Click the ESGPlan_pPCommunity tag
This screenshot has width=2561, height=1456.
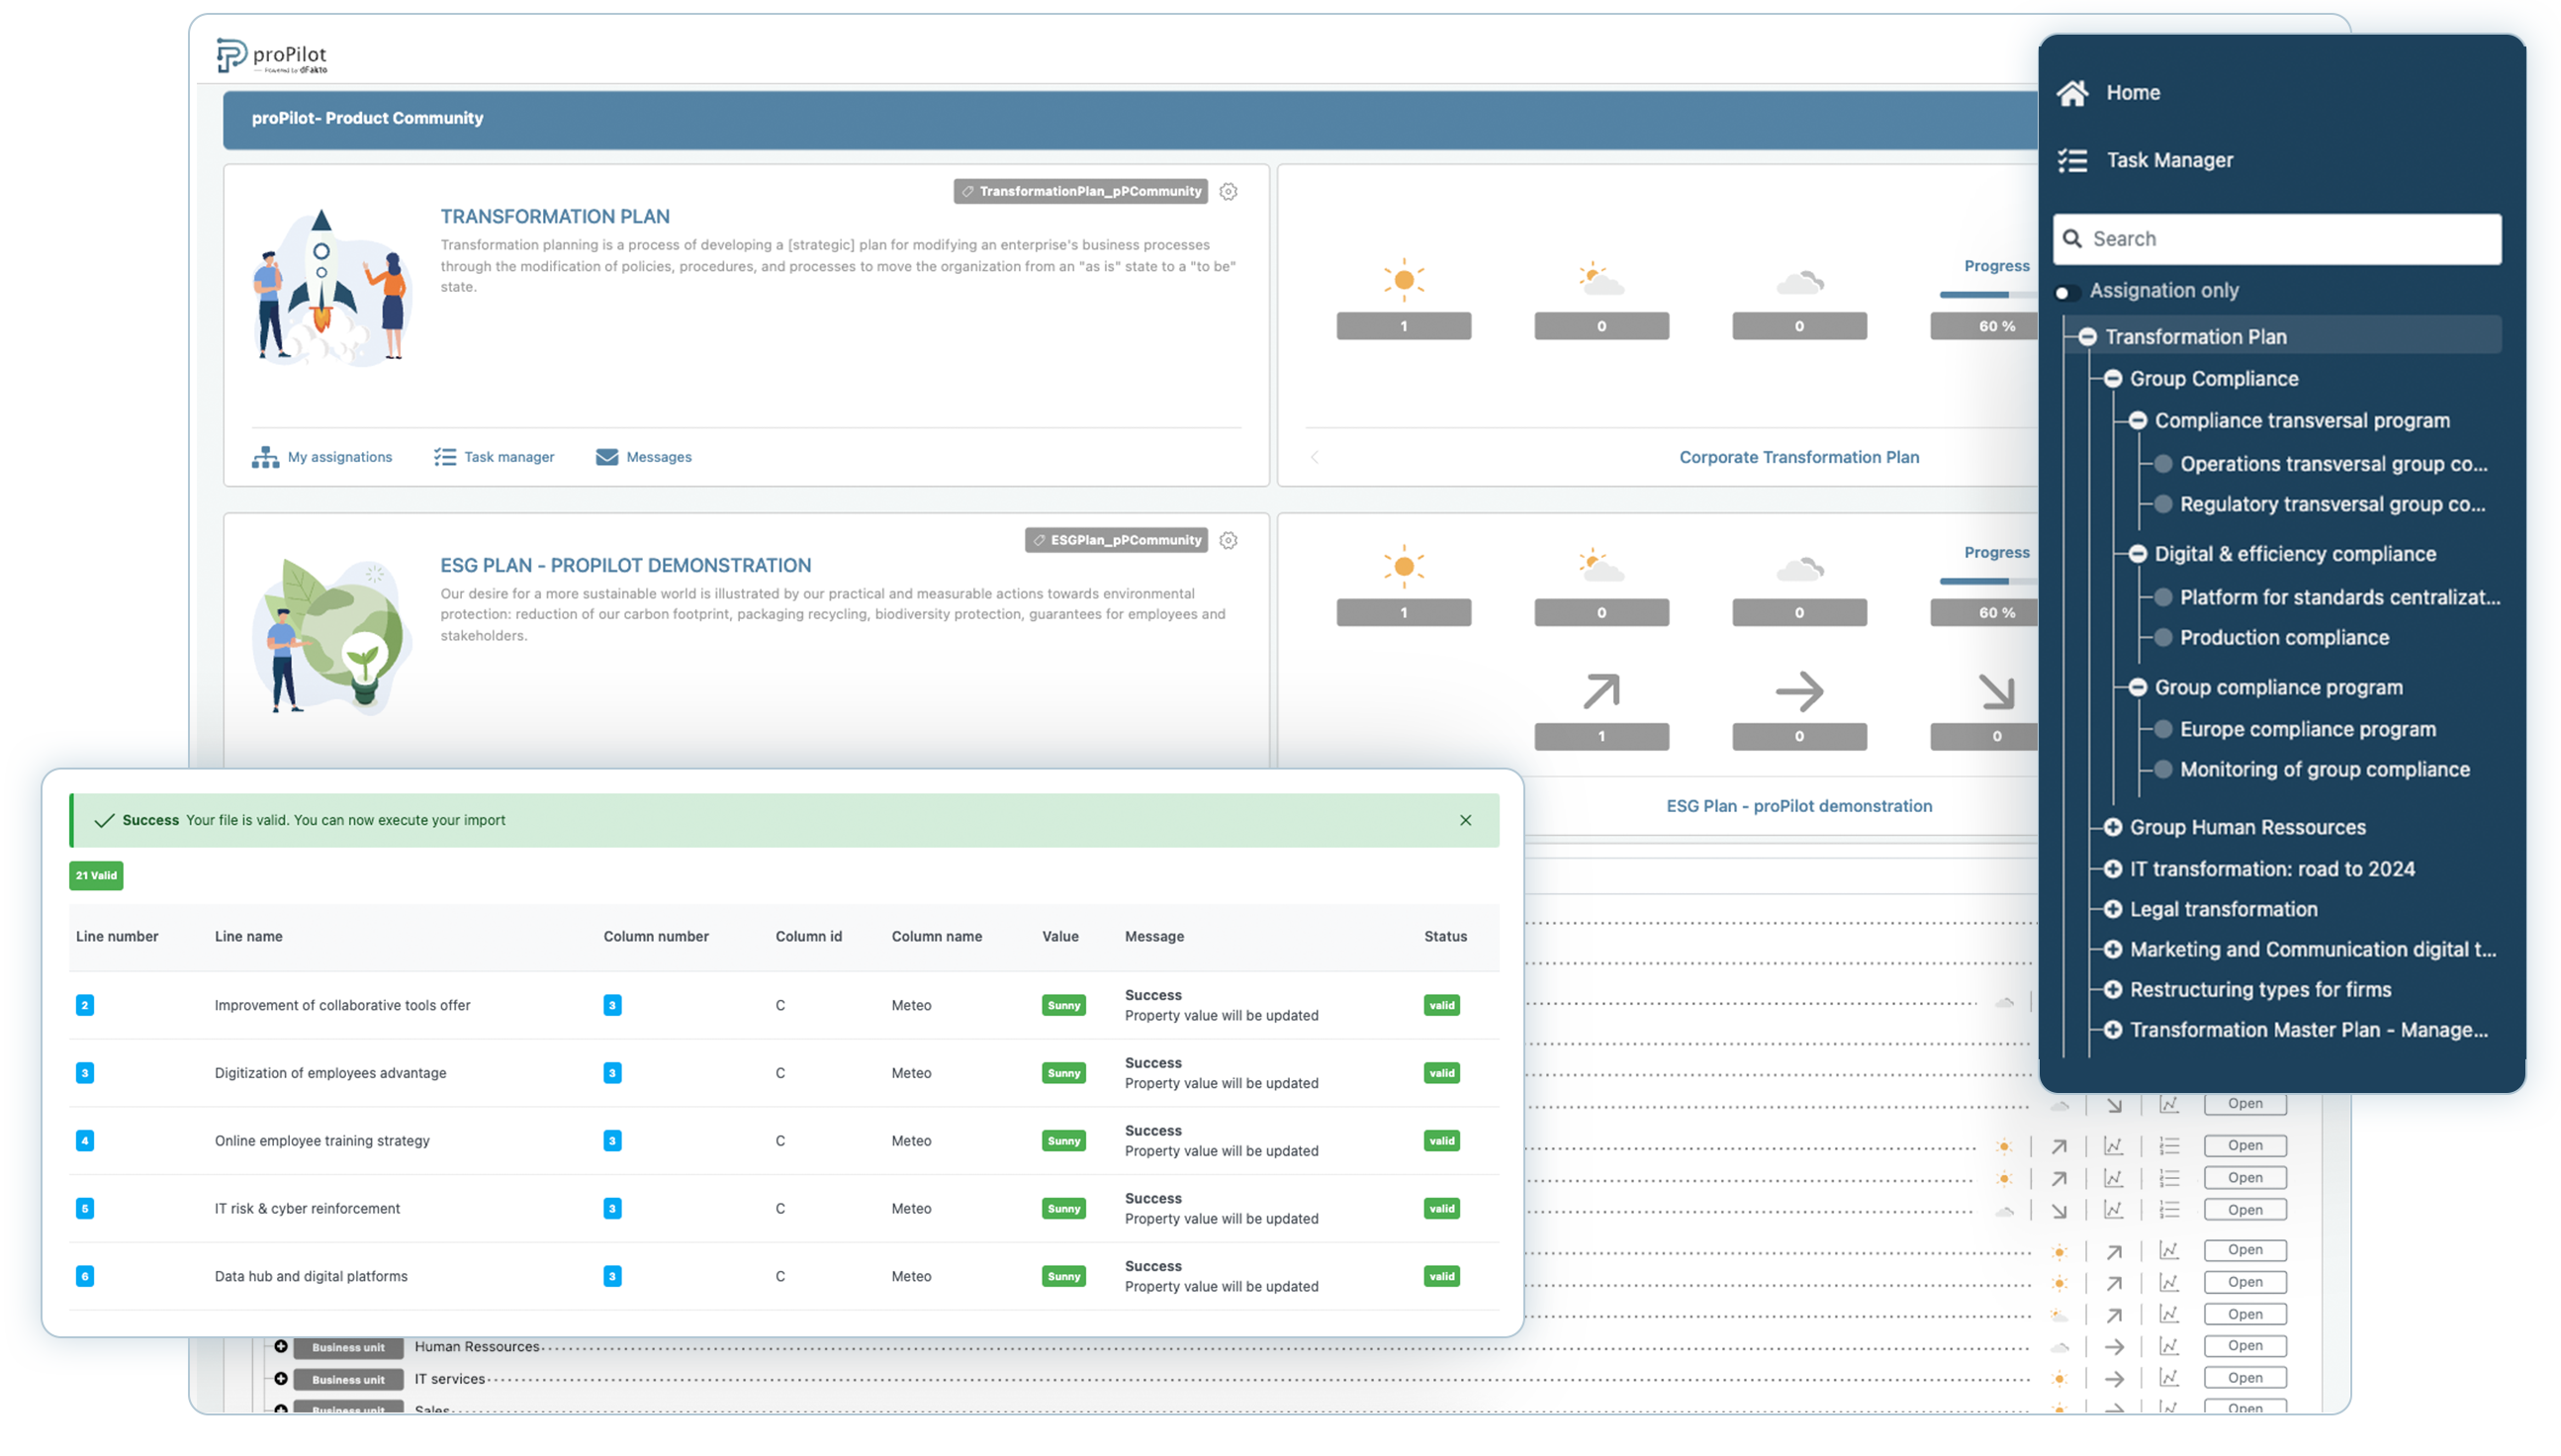[x=1115, y=540]
